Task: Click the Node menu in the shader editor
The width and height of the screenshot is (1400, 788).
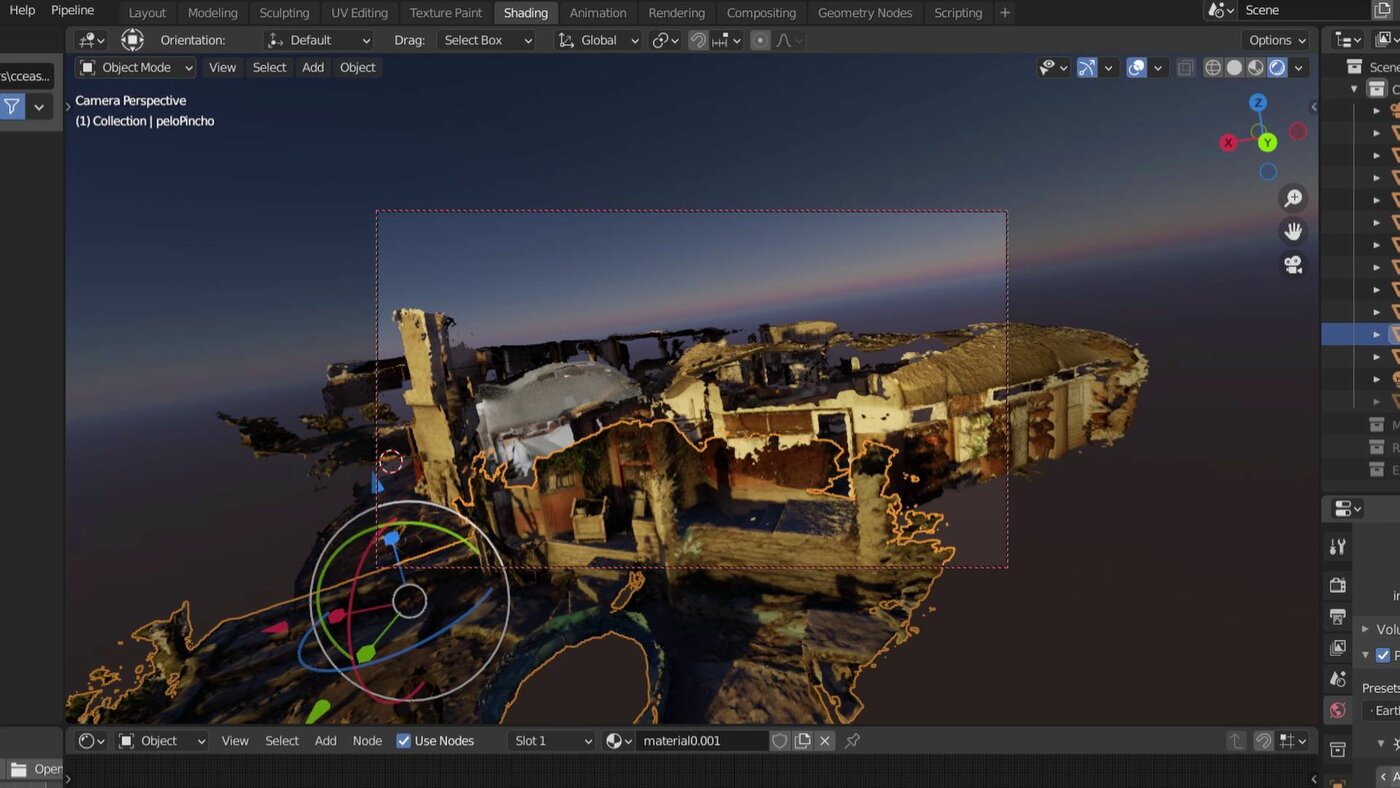Action: pos(367,741)
